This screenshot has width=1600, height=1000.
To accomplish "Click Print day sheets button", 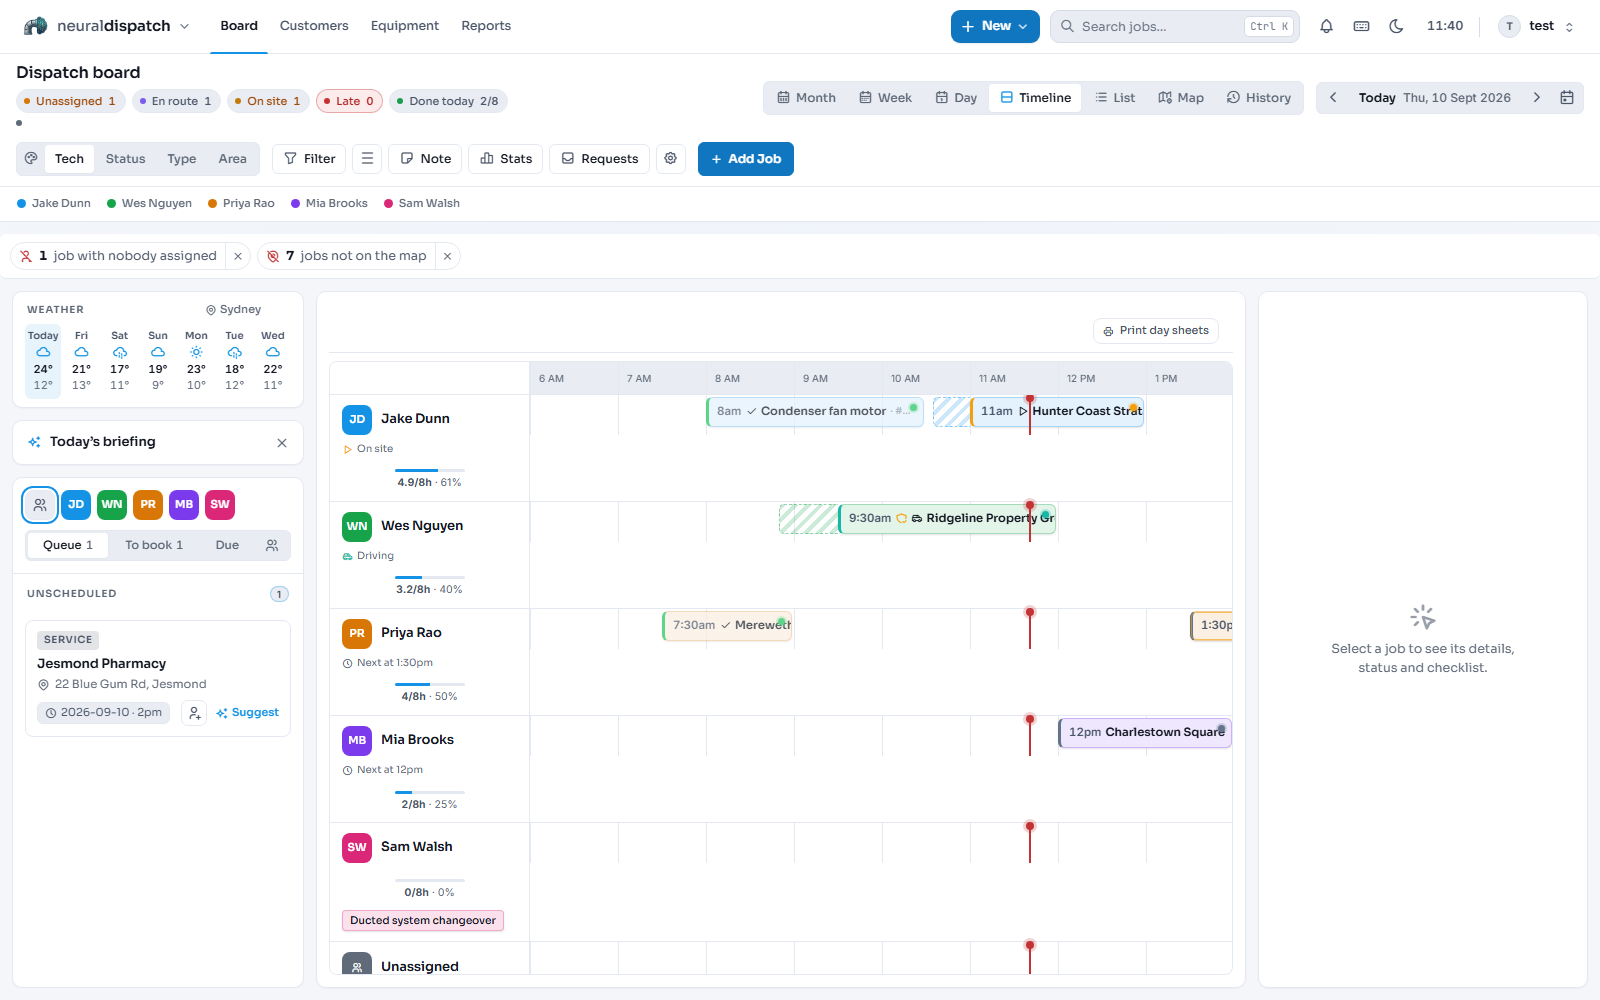I will coord(1156,331).
